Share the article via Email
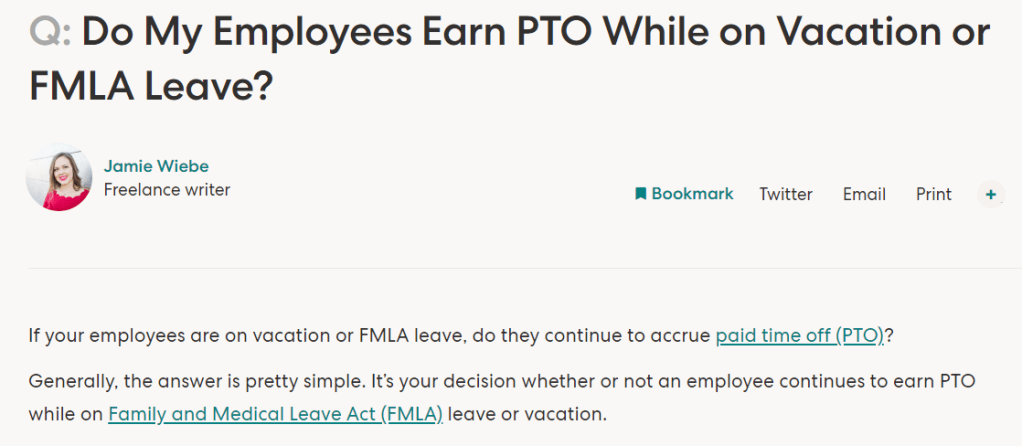 click(864, 194)
